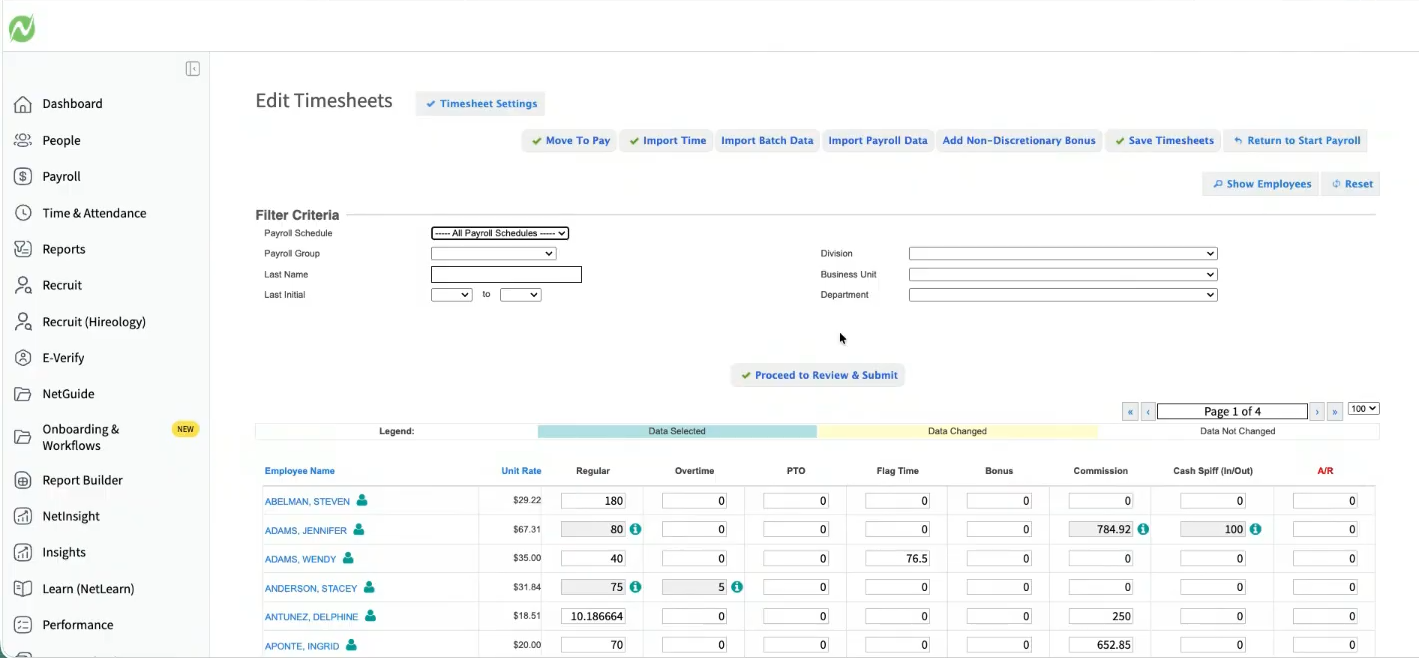Viewport: 1419px width, 658px height.
Task: Click person icon next to ANDERSON, STACEY
Action: 369,587
